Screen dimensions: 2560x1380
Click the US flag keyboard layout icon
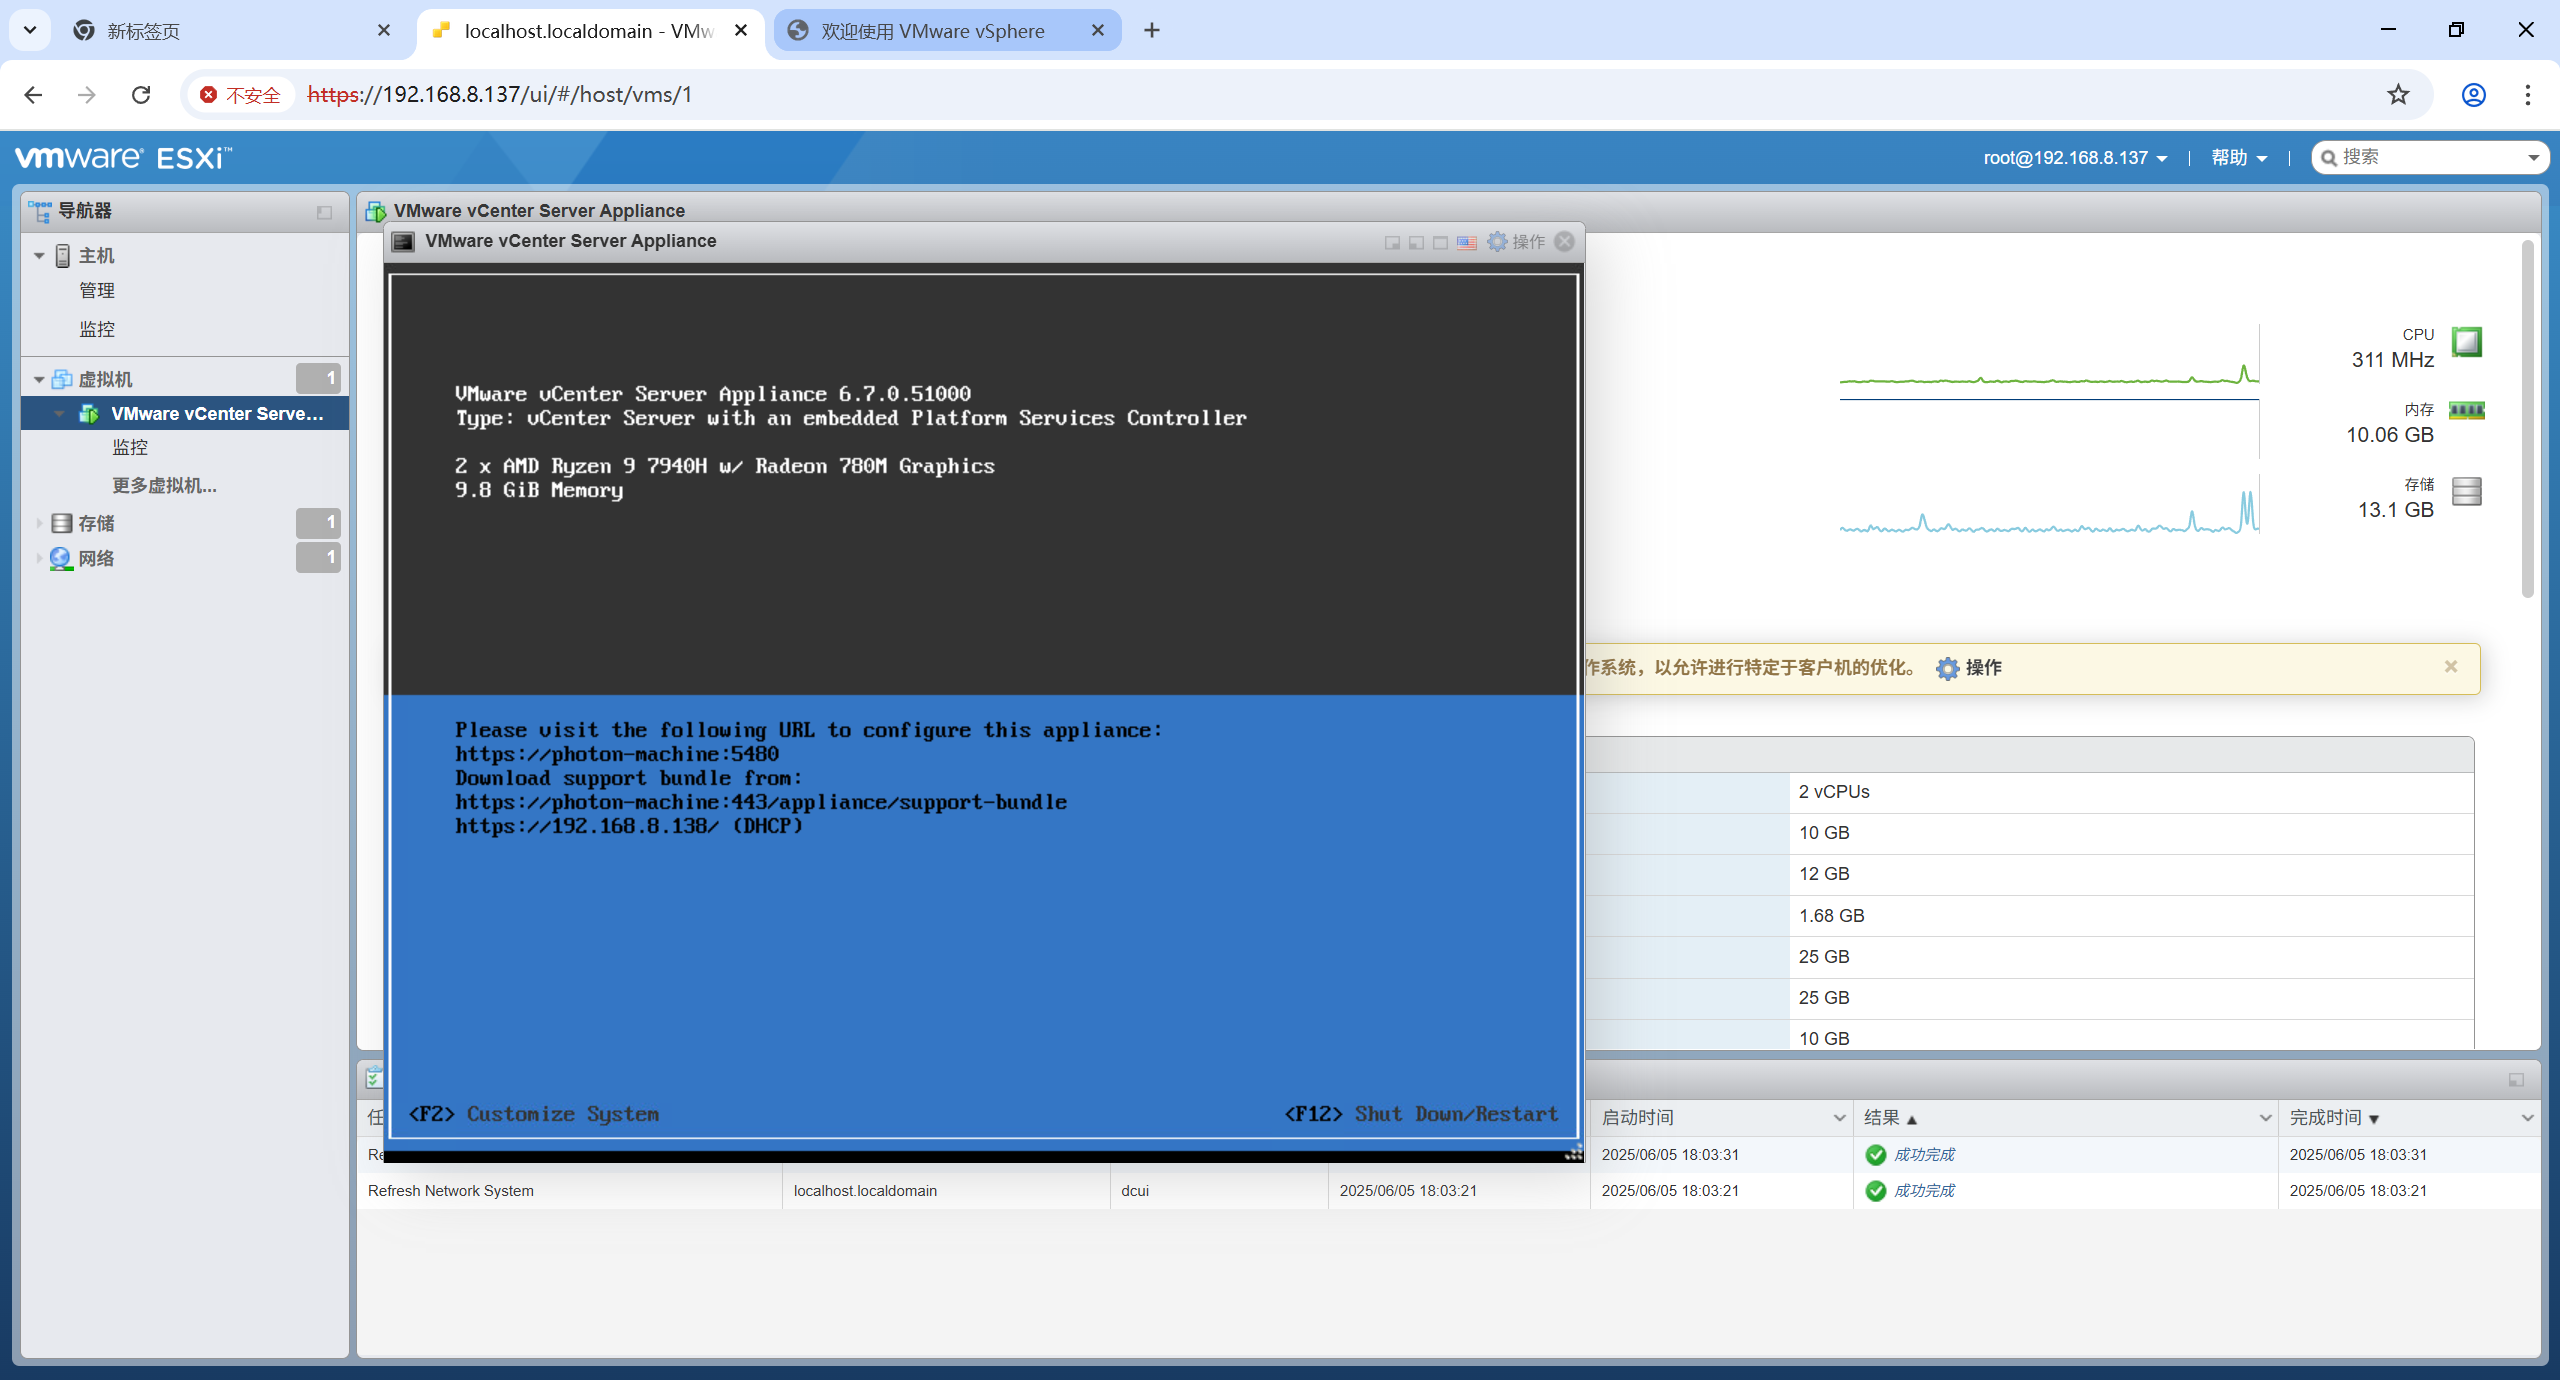point(1467,242)
